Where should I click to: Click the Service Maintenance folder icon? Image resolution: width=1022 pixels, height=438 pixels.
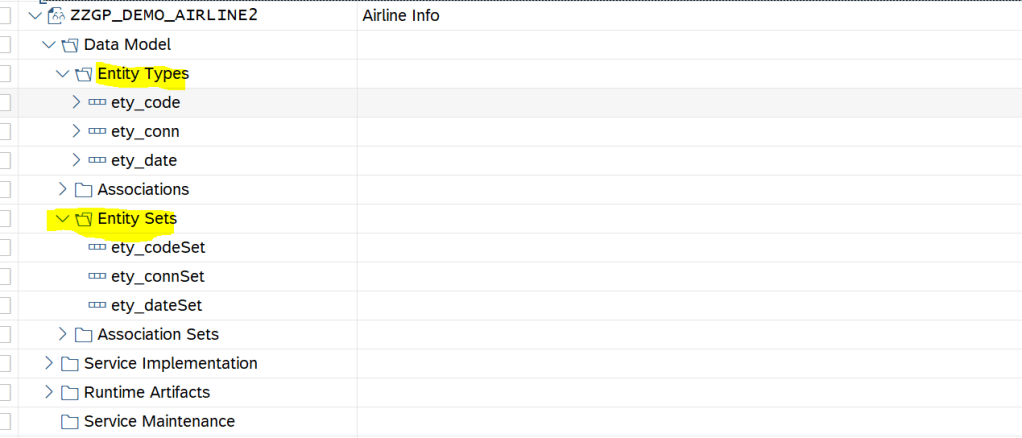[x=70, y=422]
